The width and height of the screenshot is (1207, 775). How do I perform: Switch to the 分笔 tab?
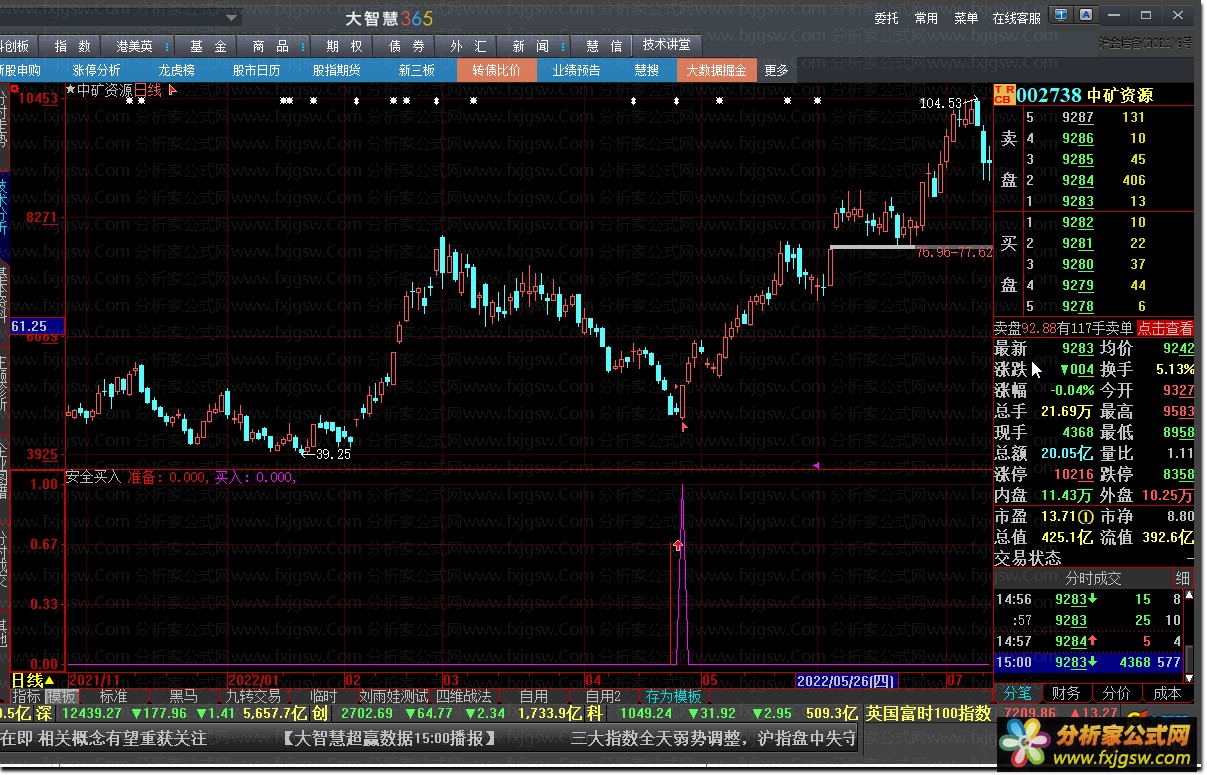click(1018, 693)
